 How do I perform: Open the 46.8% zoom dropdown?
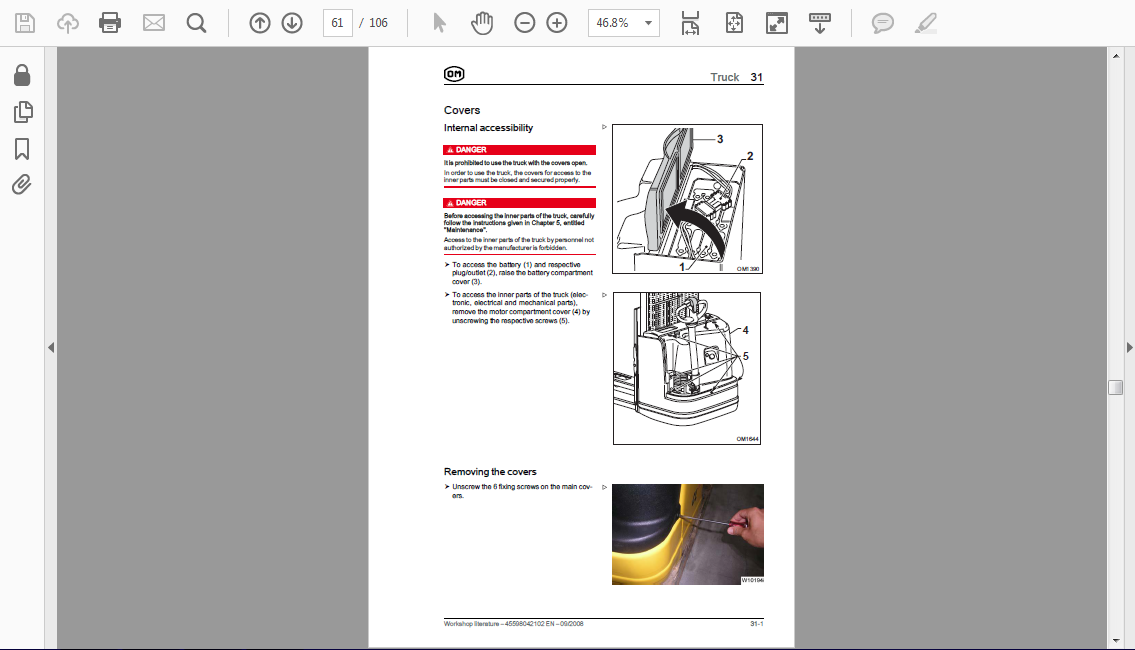[624, 23]
